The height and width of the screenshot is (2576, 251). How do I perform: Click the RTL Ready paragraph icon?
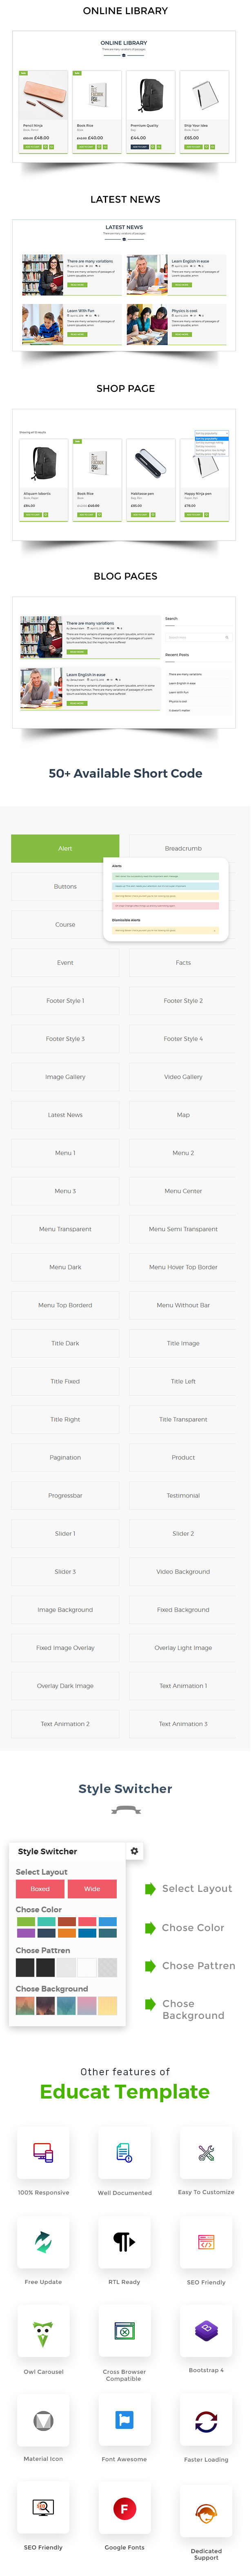(124, 2241)
